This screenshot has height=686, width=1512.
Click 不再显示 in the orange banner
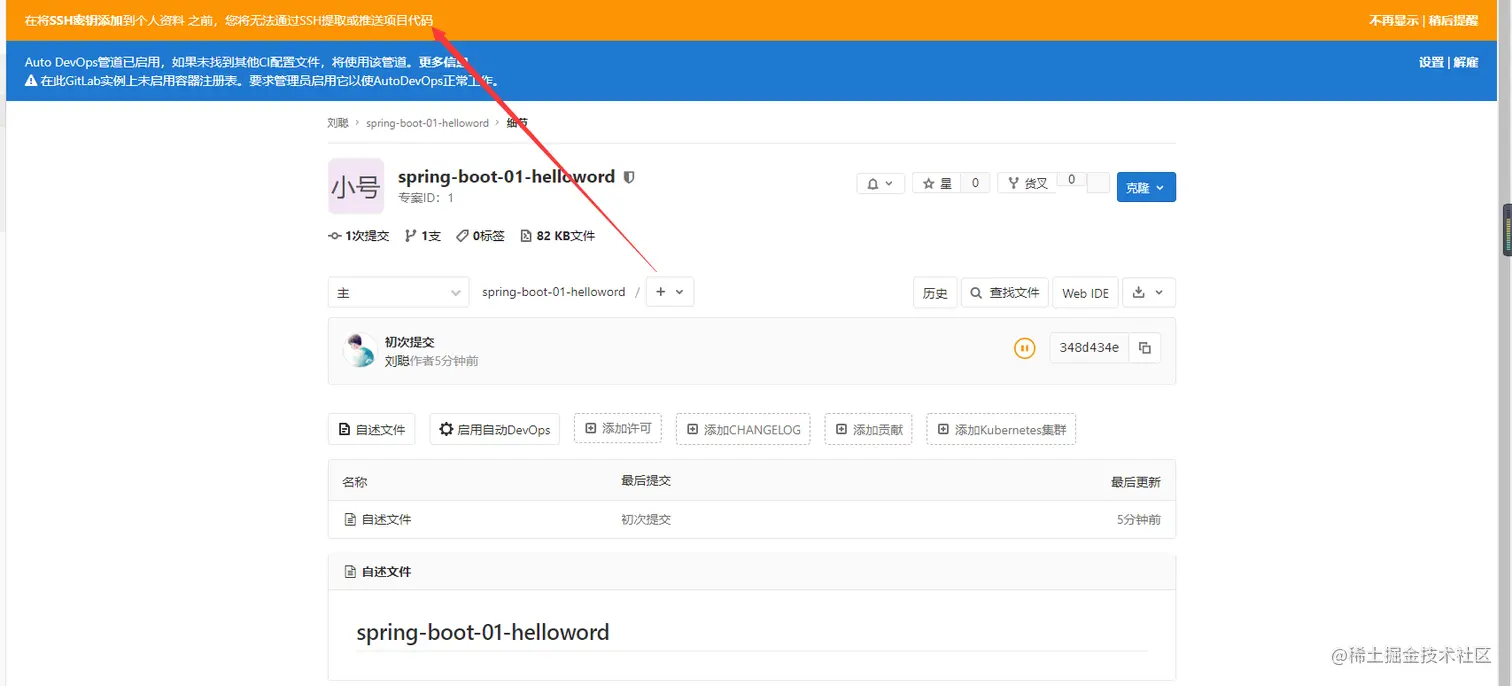1394,21
